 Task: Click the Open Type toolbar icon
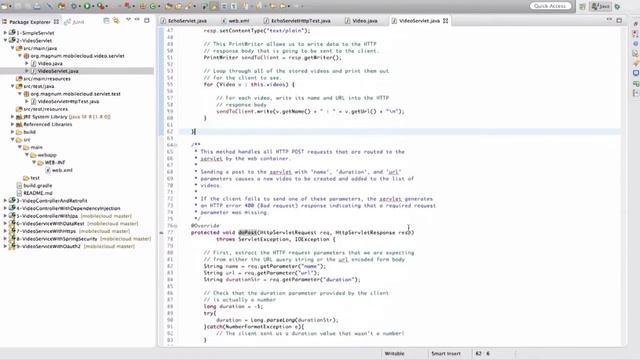pos(168,6)
